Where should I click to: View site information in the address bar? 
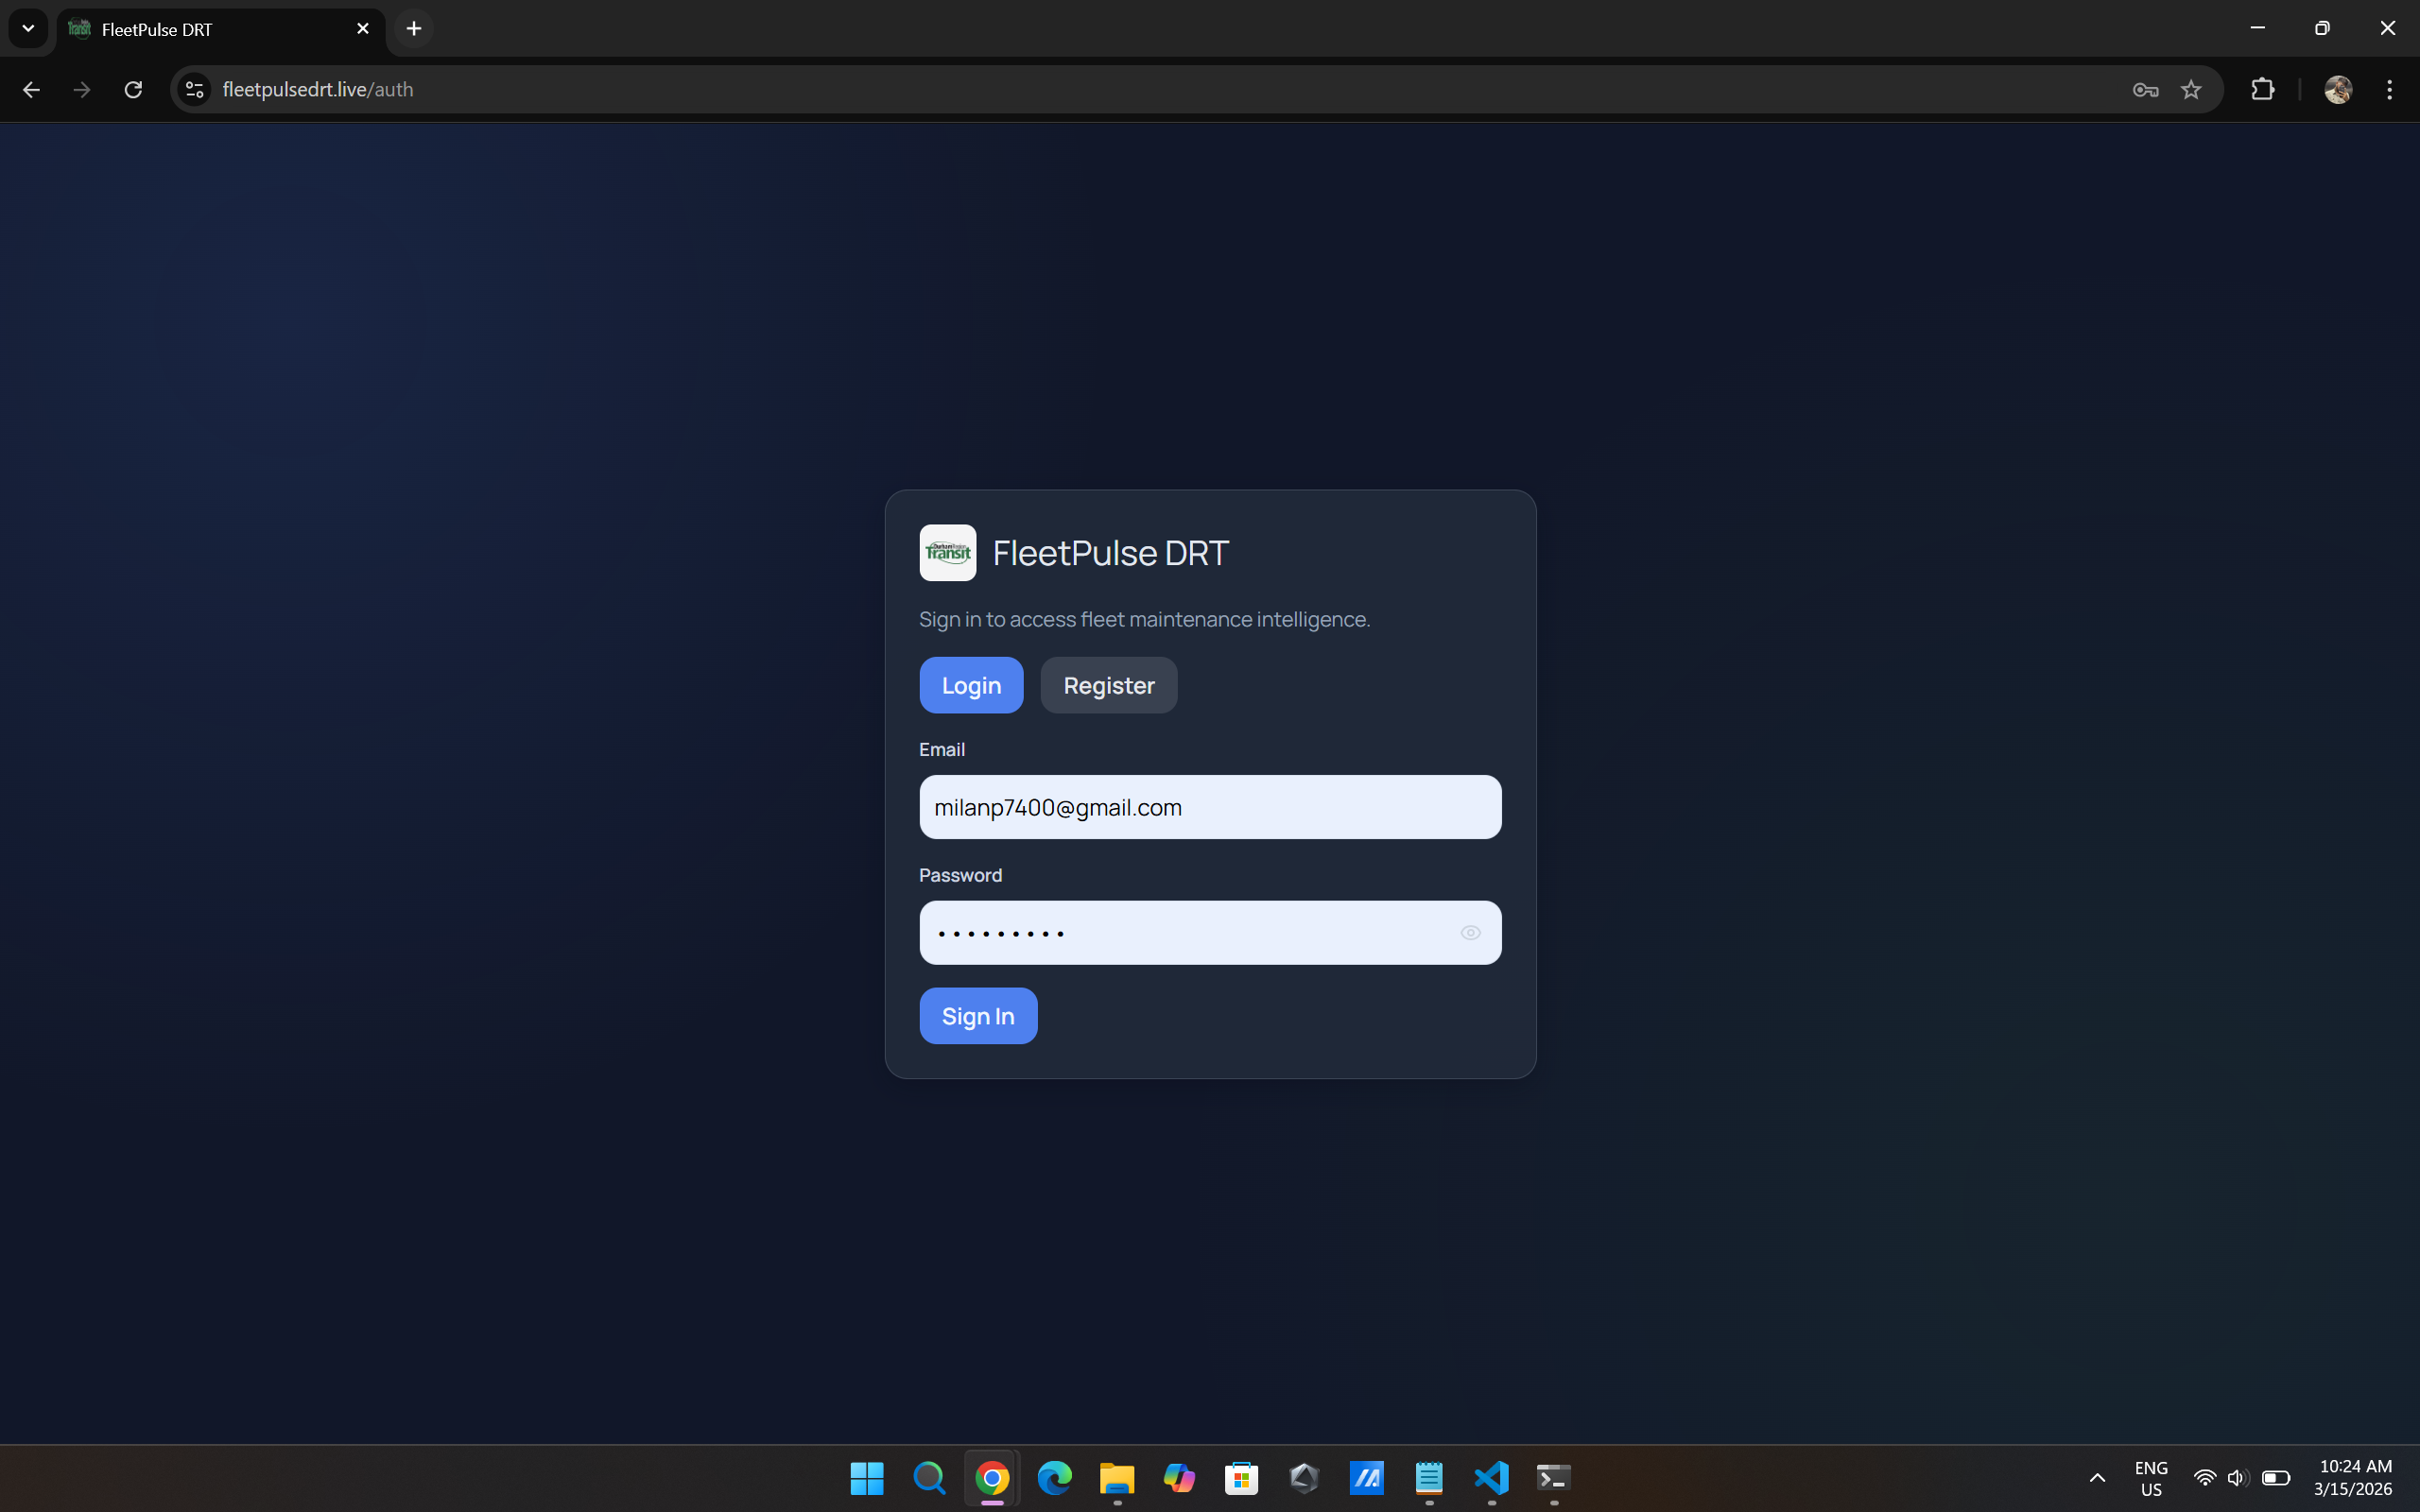point(195,90)
